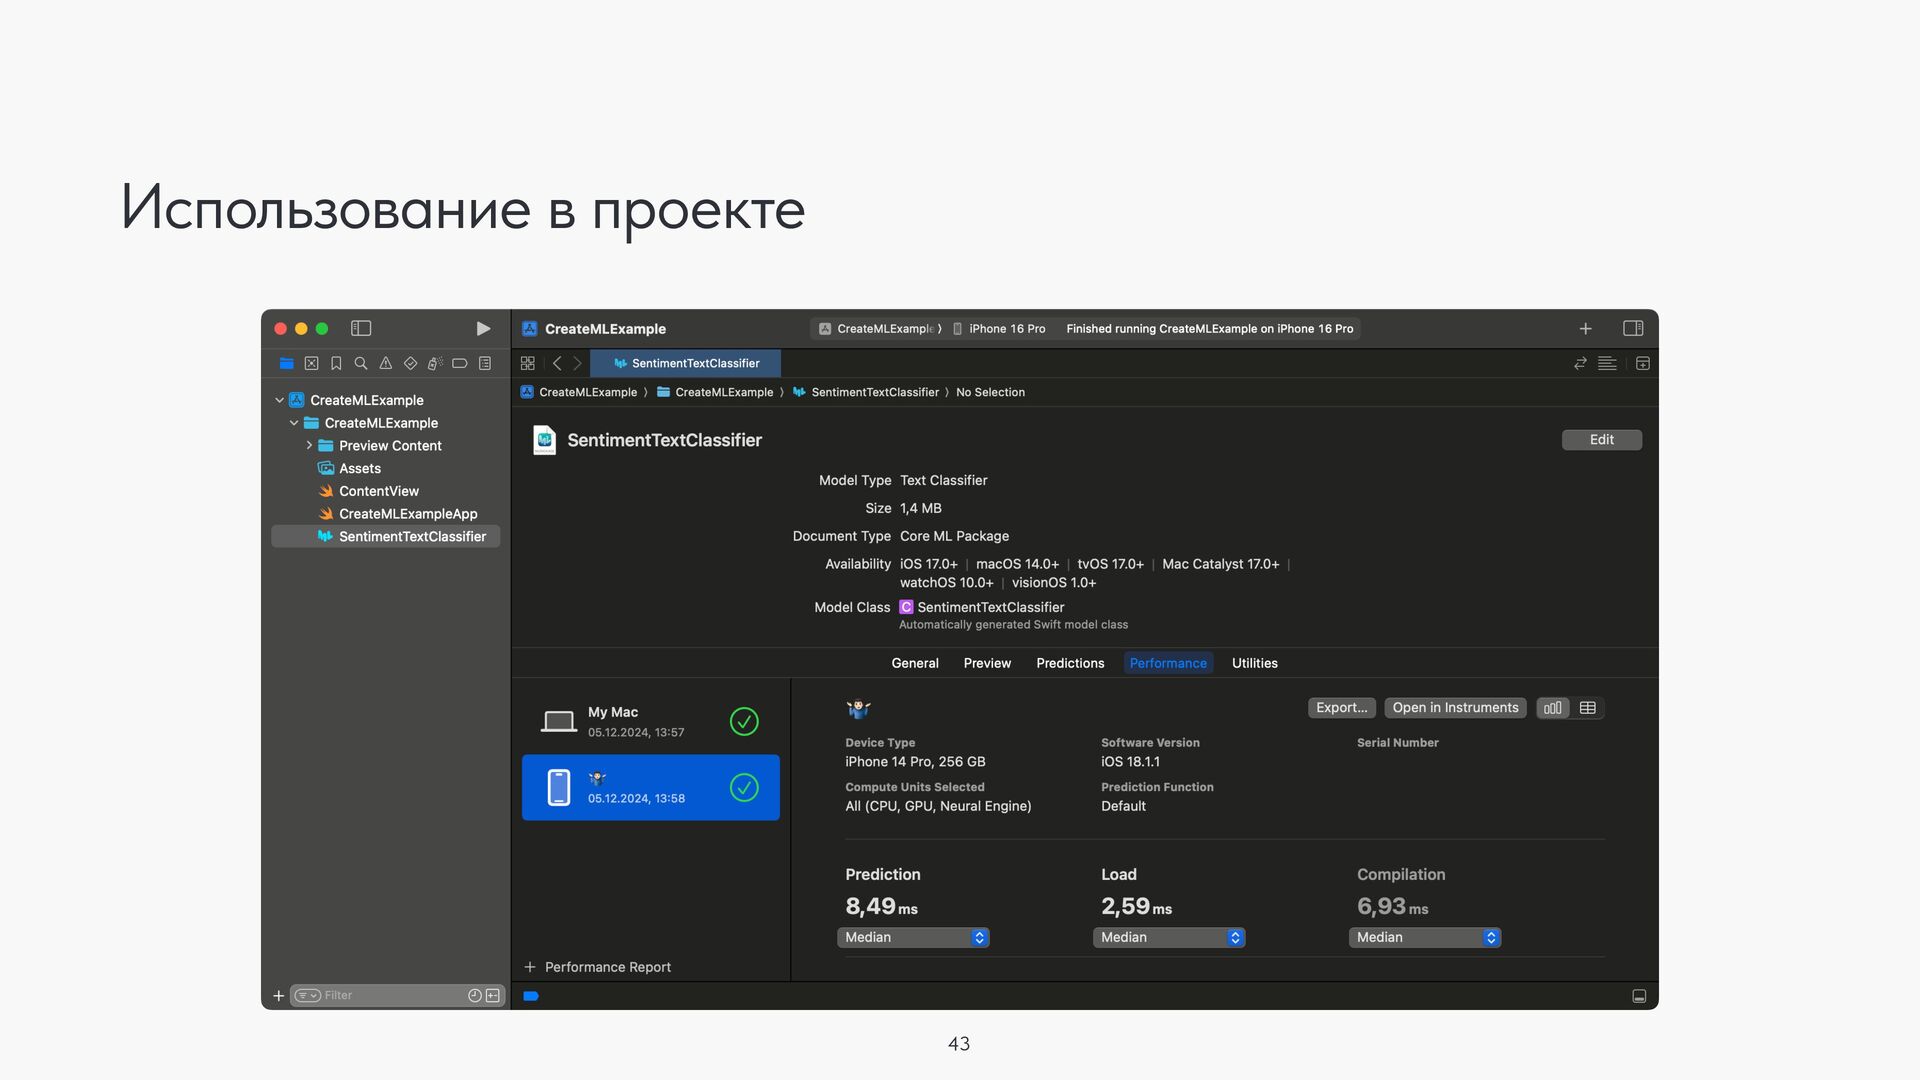Screen dimensions: 1920x1080
Task: Open the Test navigator
Action: pos(410,363)
